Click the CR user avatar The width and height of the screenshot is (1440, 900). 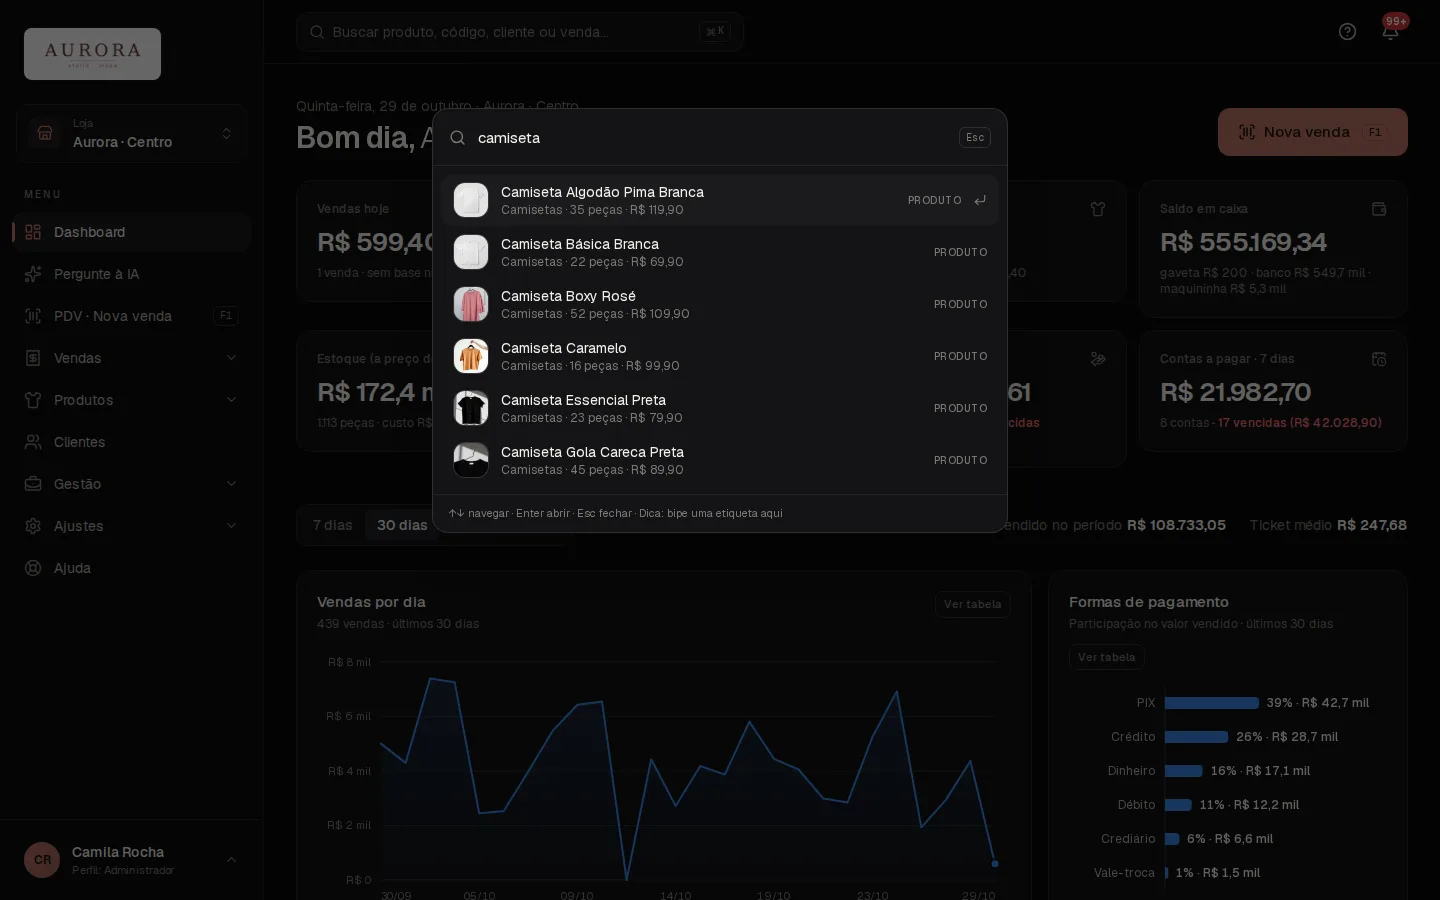(x=42, y=860)
